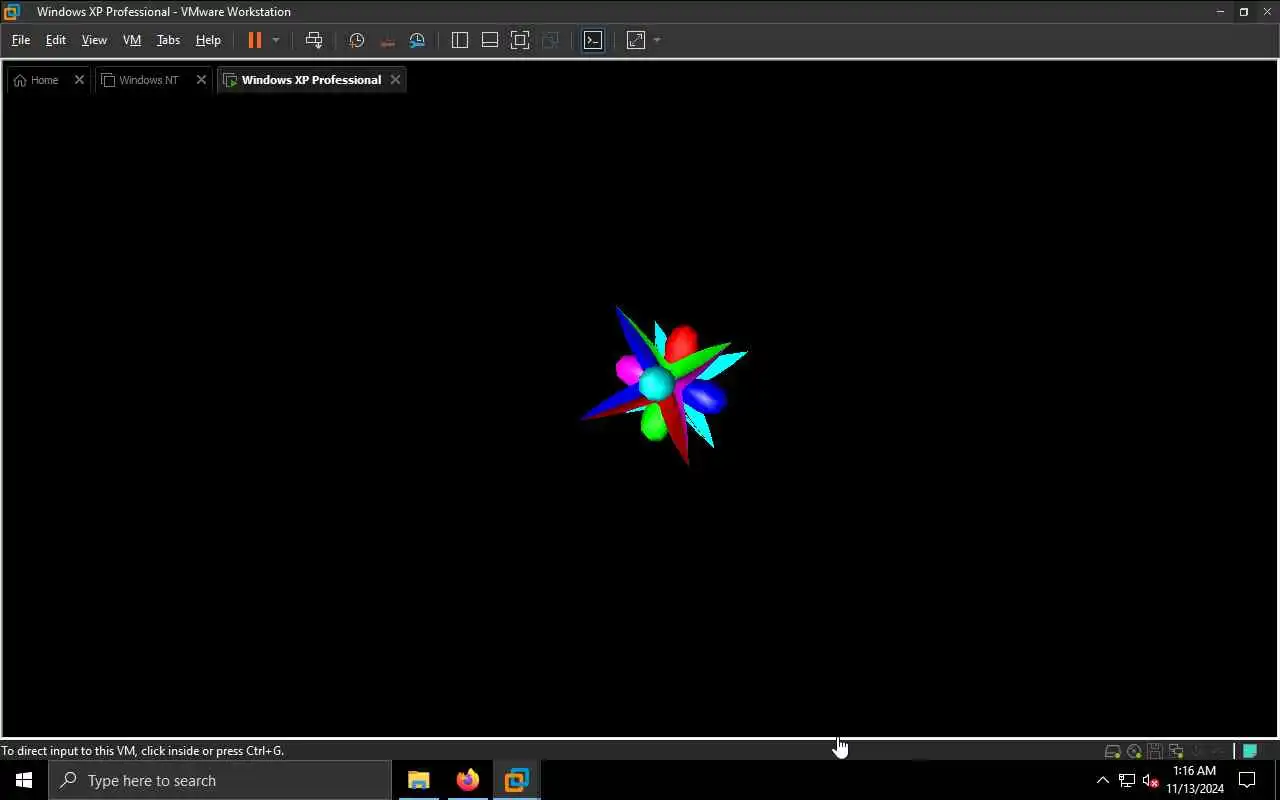Close the Windows NT tab
The height and width of the screenshot is (800, 1280).
pyautogui.click(x=201, y=80)
